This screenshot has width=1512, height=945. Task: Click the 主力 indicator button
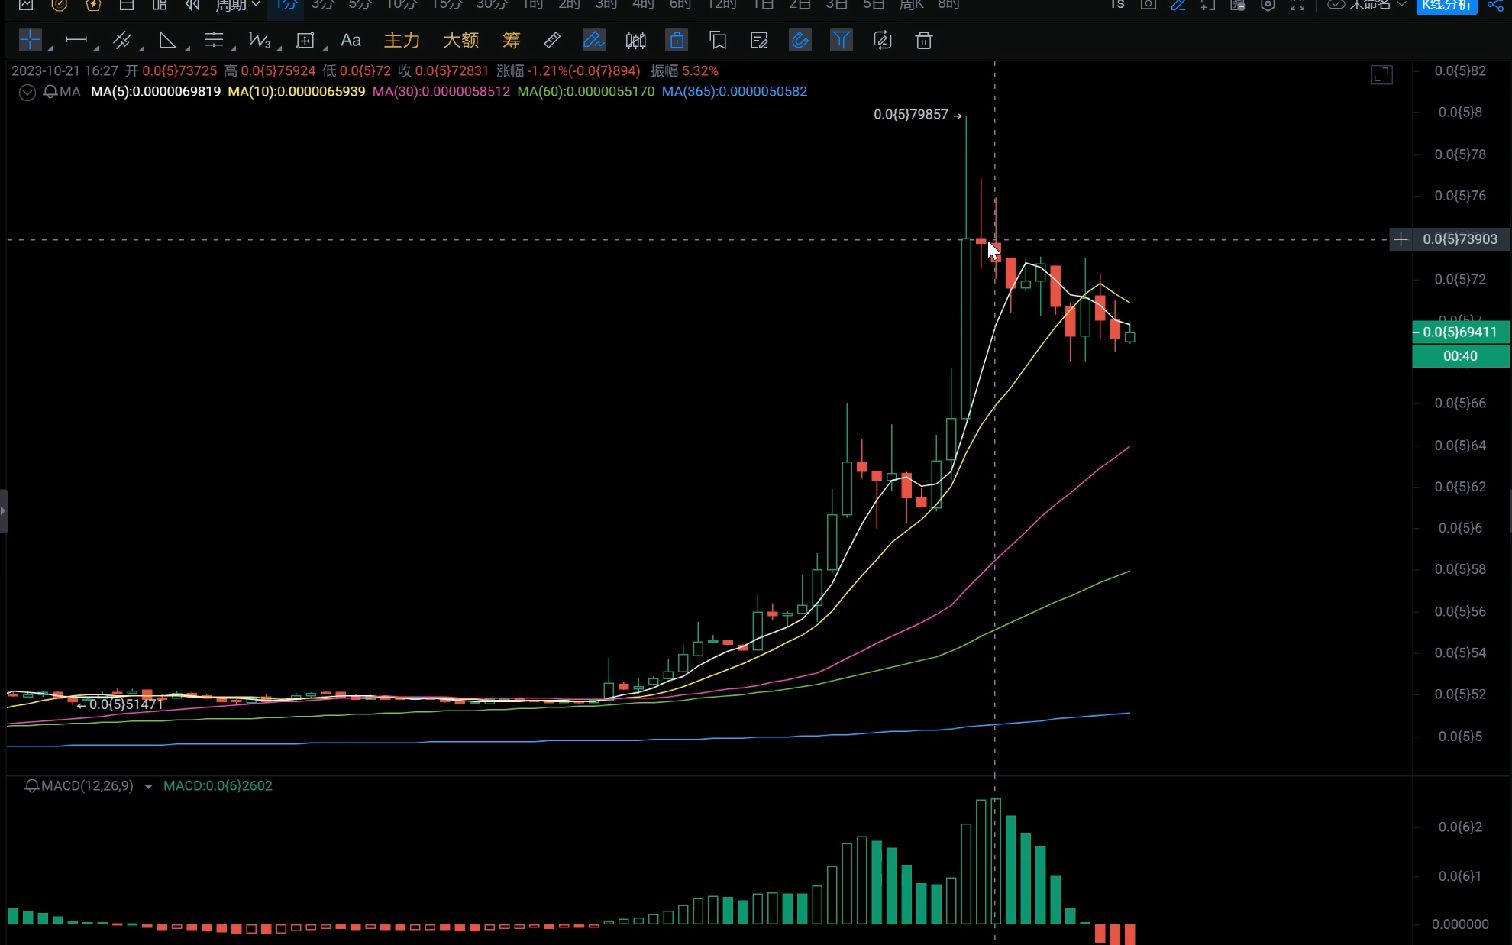click(402, 40)
